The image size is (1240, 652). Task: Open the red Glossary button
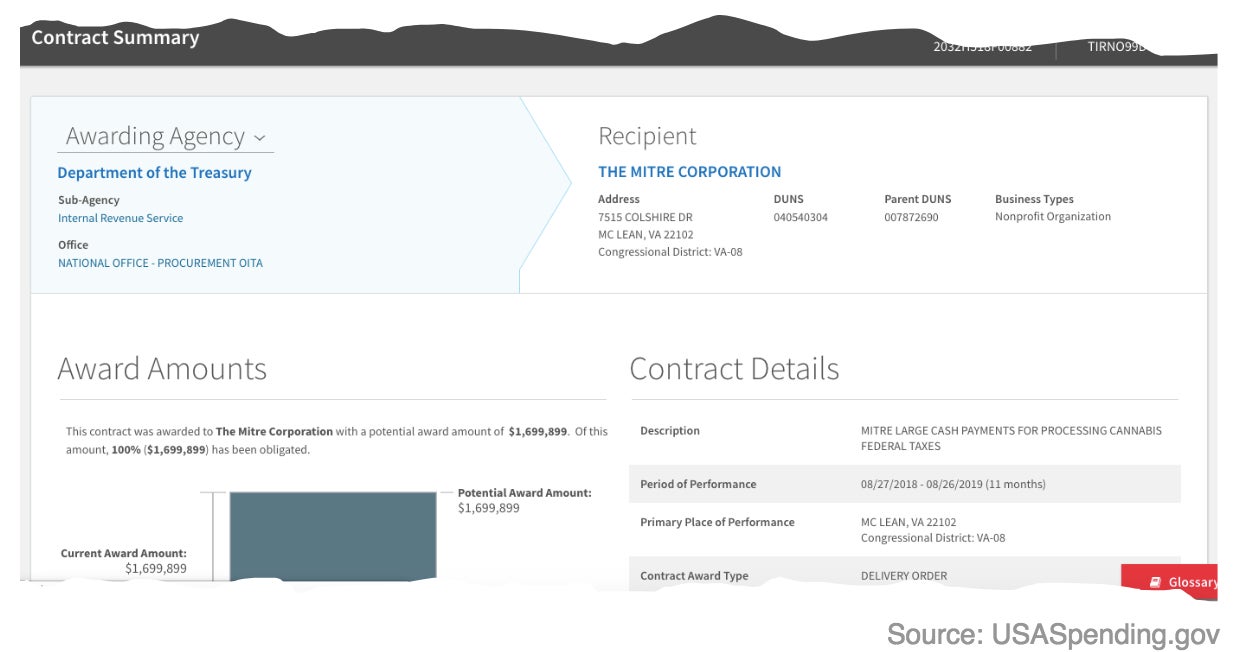[1170, 581]
